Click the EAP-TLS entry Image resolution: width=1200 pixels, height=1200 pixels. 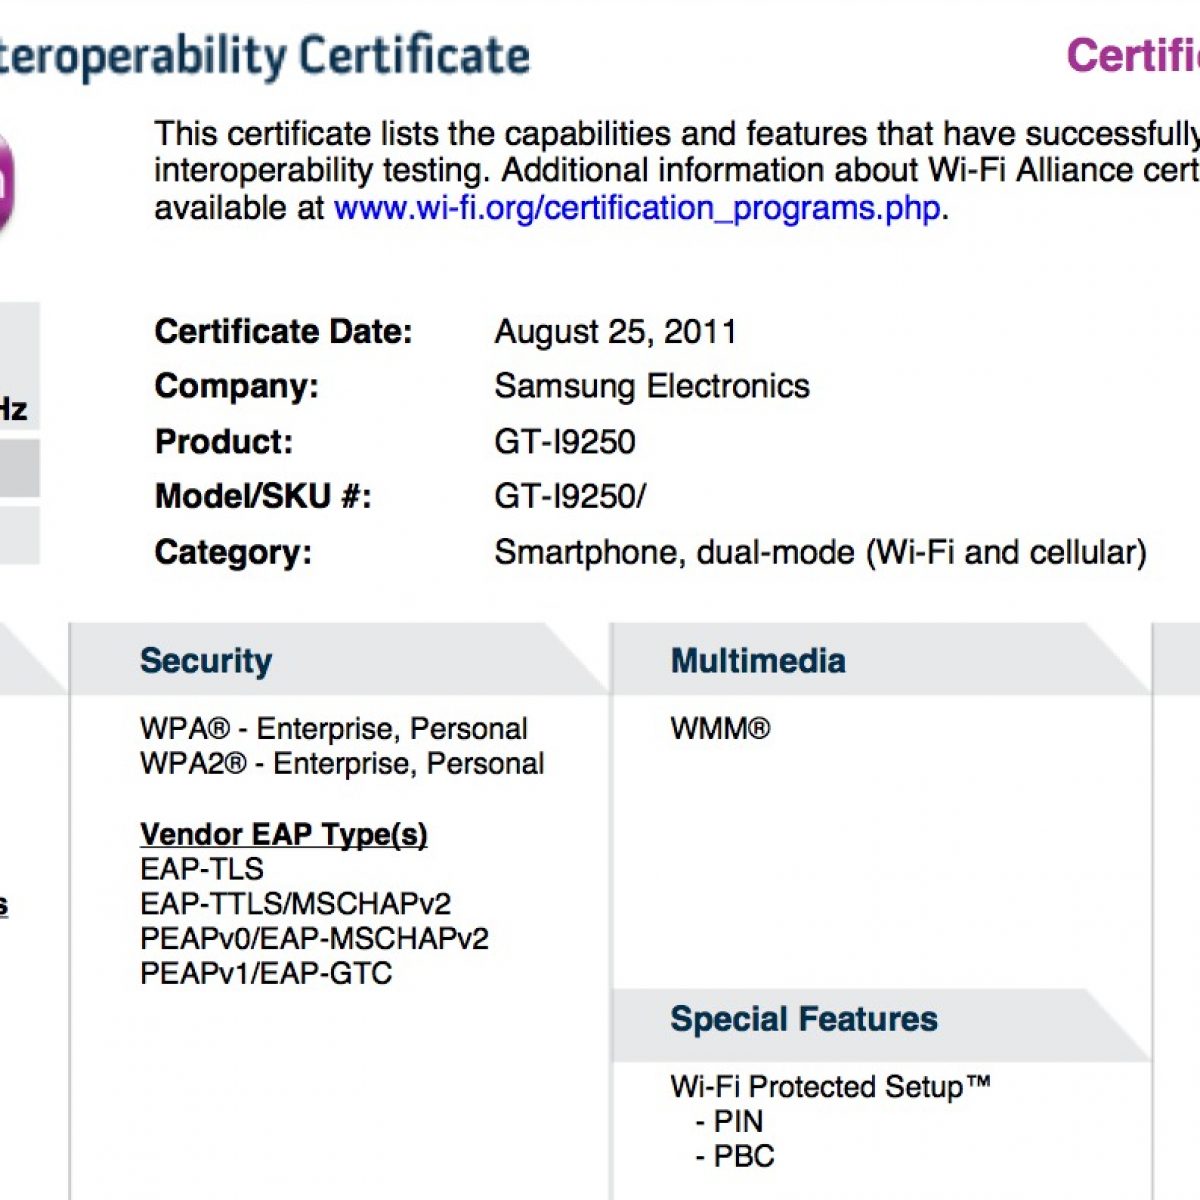point(202,869)
